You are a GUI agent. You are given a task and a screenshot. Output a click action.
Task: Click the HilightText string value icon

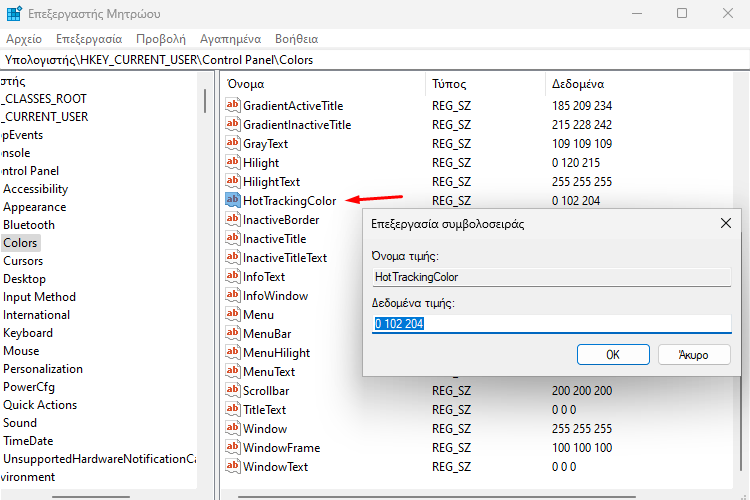pyautogui.click(x=232, y=181)
